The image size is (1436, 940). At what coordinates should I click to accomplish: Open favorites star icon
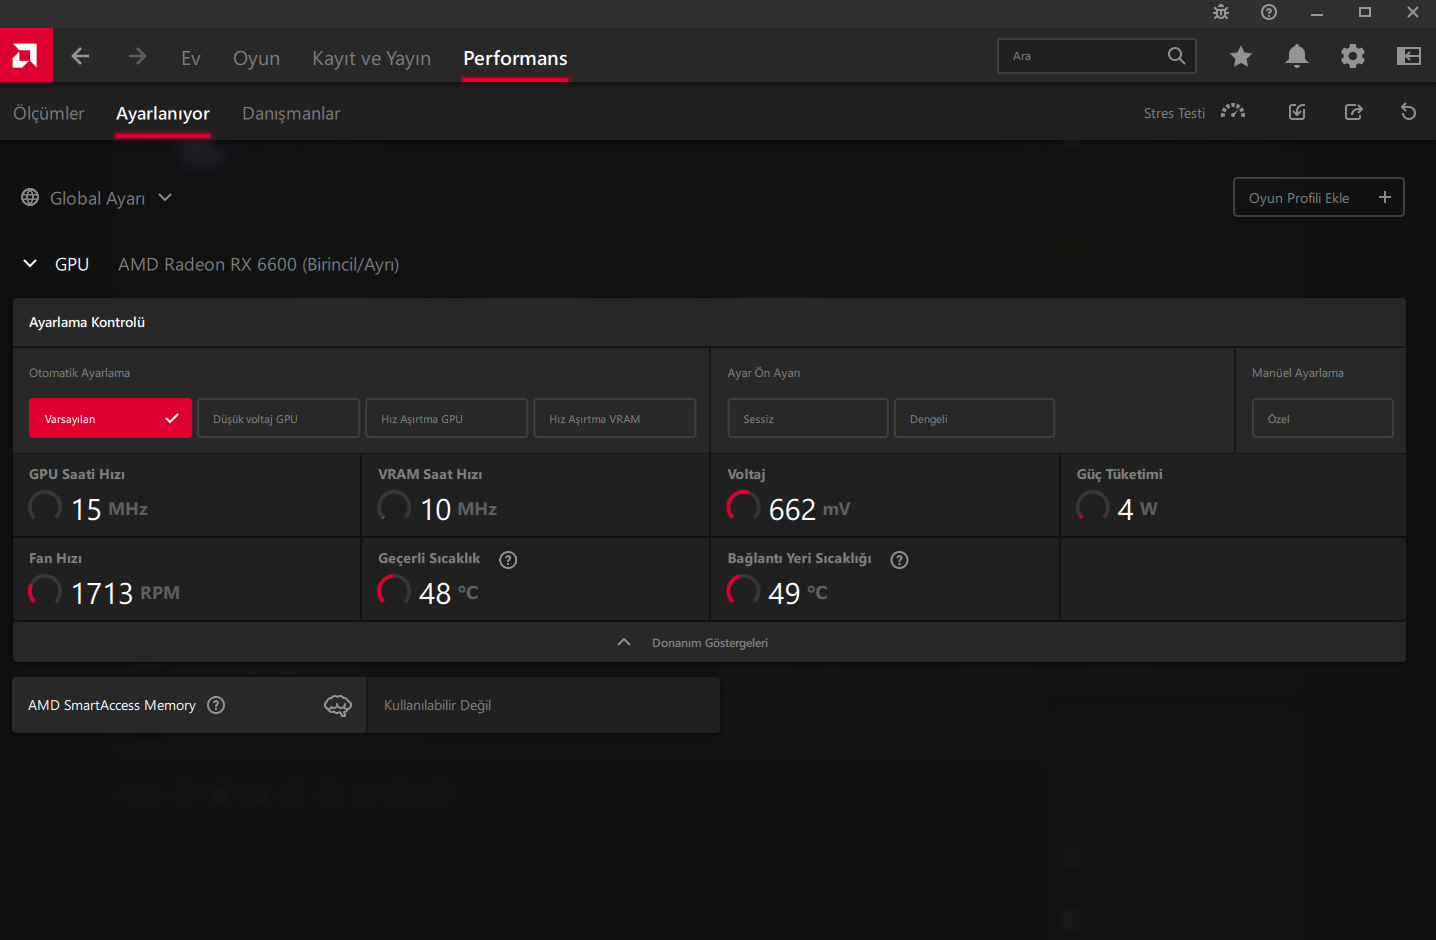(1241, 56)
